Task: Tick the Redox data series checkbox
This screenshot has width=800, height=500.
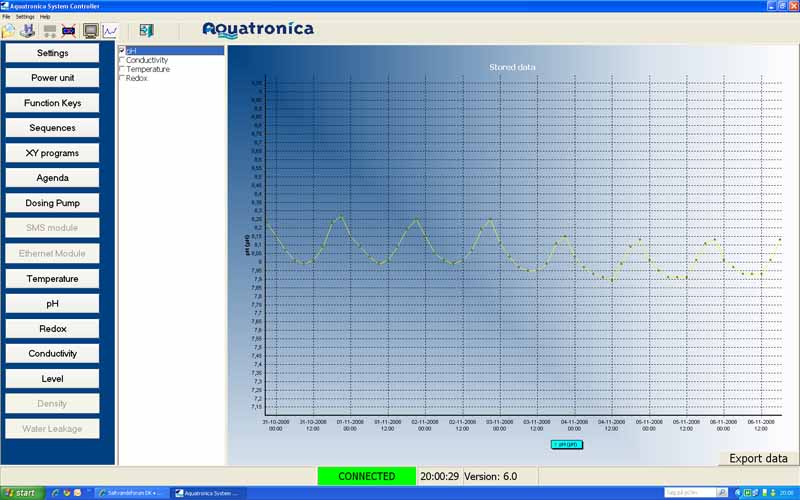Action: click(122, 78)
